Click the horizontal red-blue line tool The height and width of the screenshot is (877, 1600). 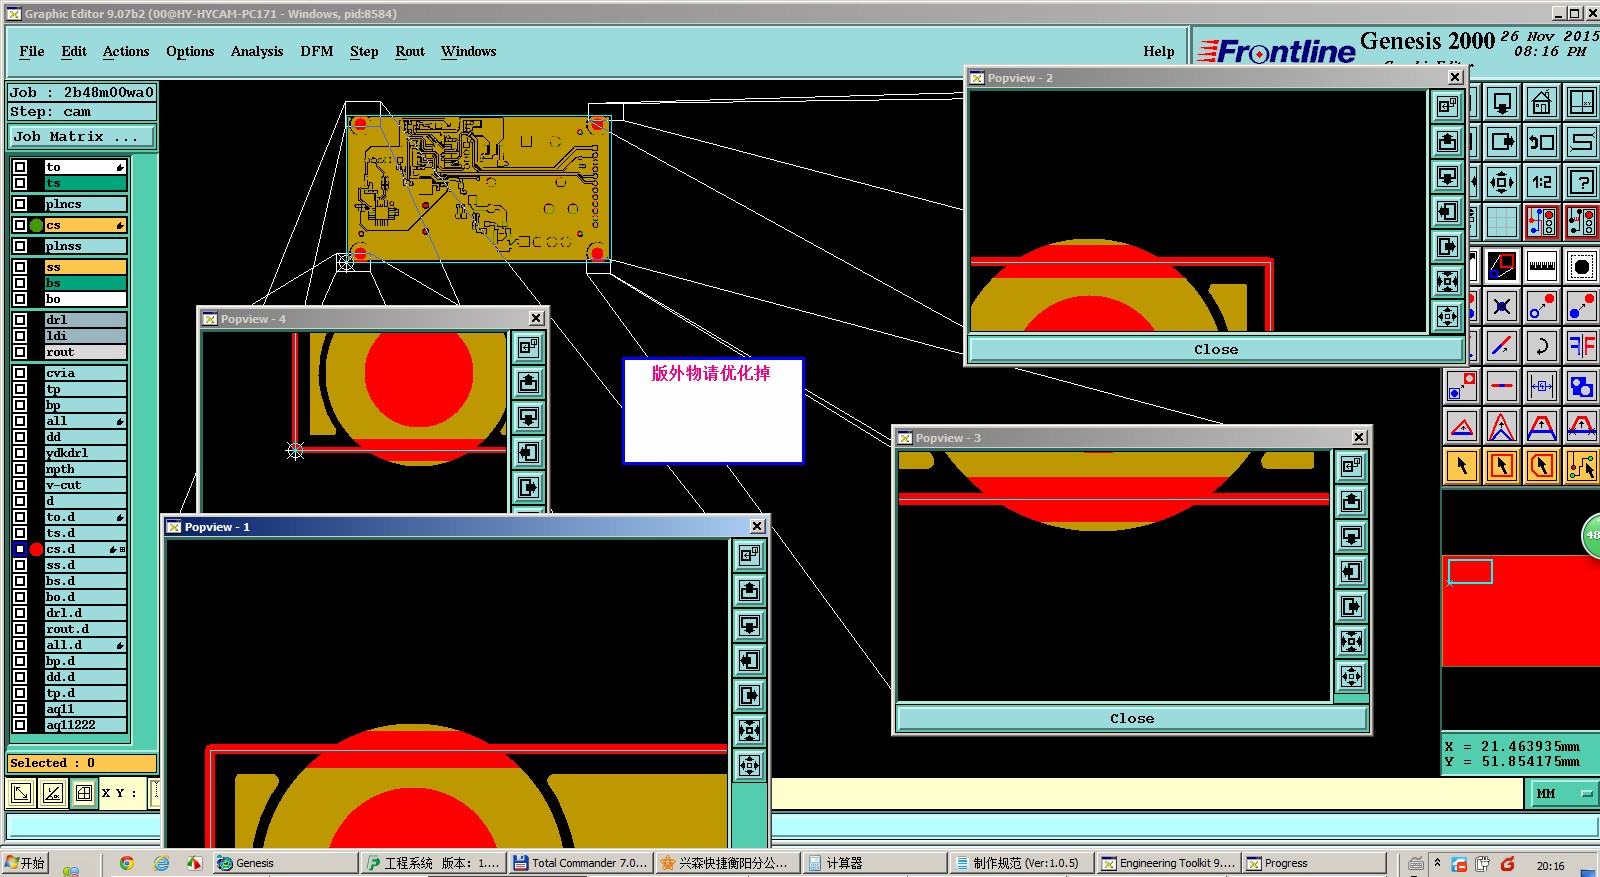click(1501, 386)
